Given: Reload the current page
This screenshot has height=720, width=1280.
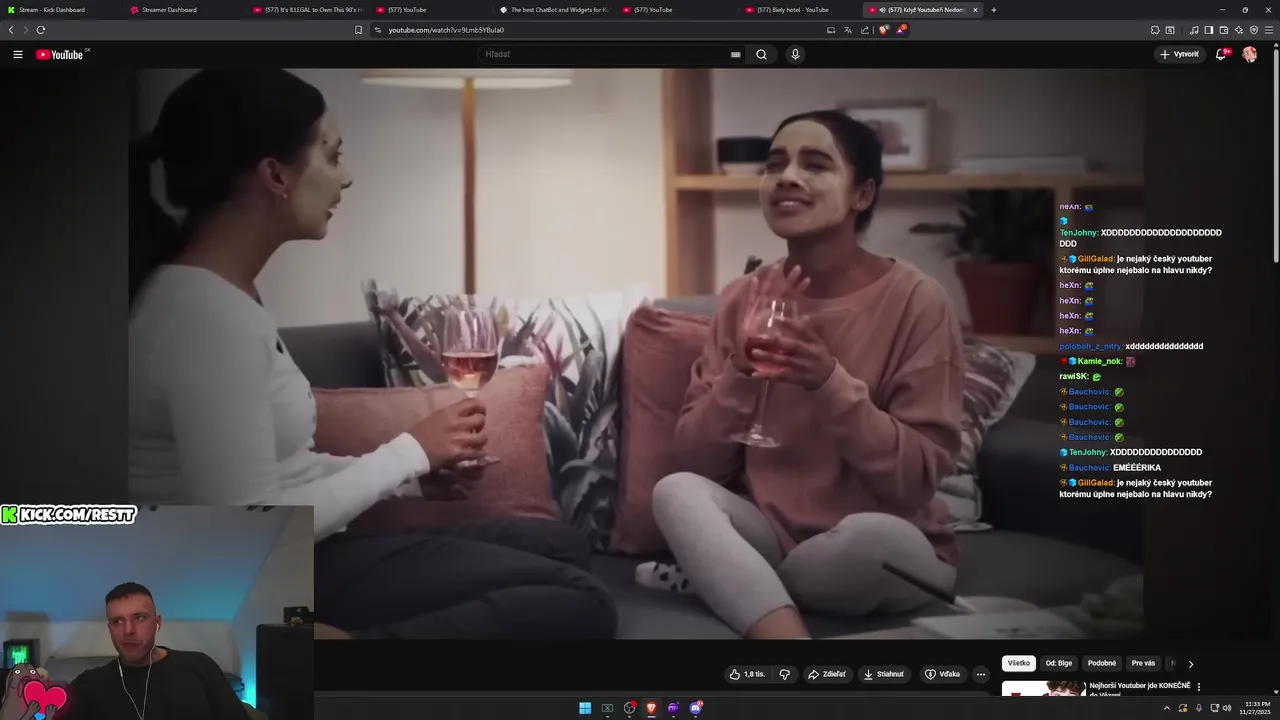Looking at the screenshot, I should [41, 30].
